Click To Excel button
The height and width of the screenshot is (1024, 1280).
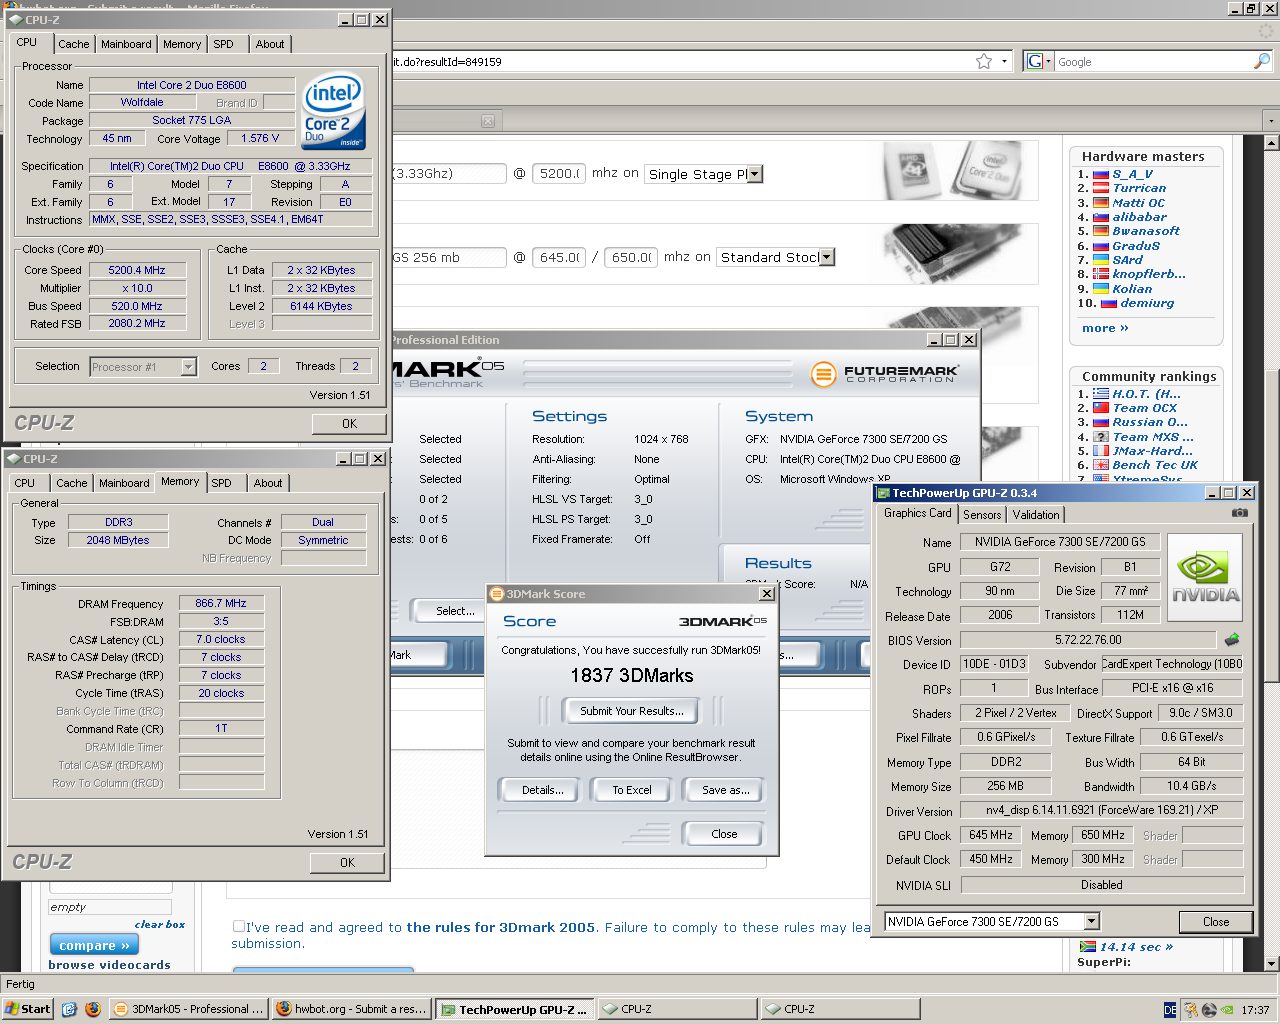click(x=632, y=790)
